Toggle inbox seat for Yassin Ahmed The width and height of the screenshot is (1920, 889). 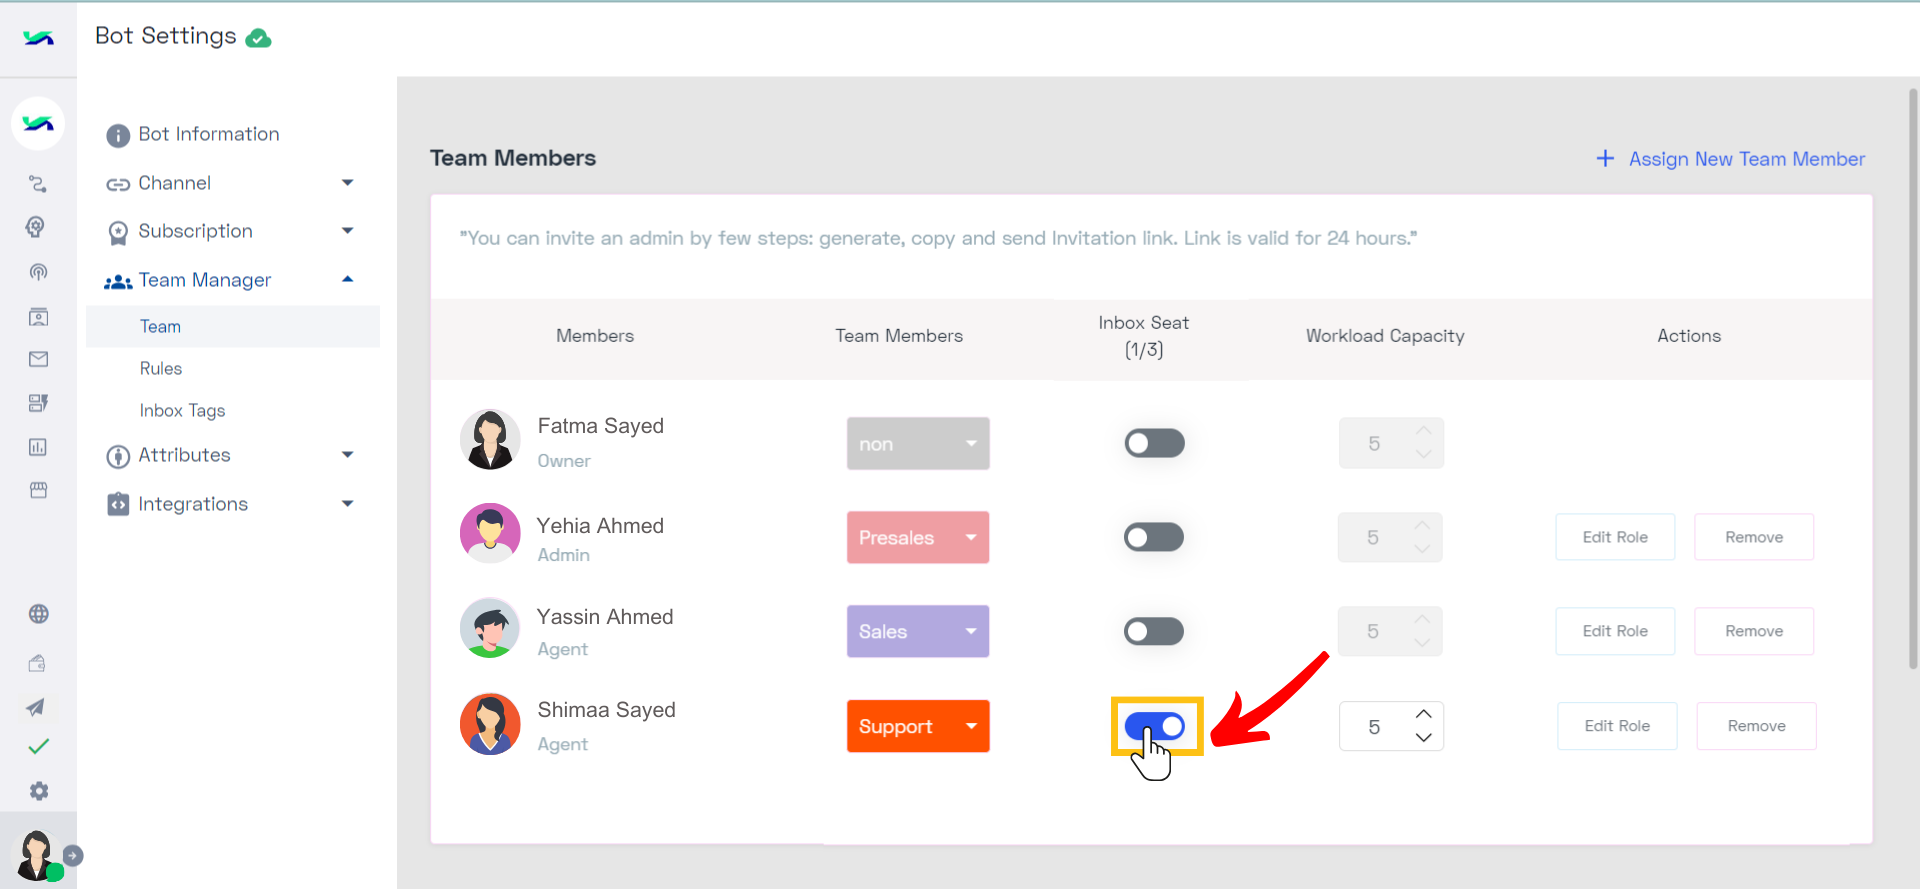pos(1154,631)
